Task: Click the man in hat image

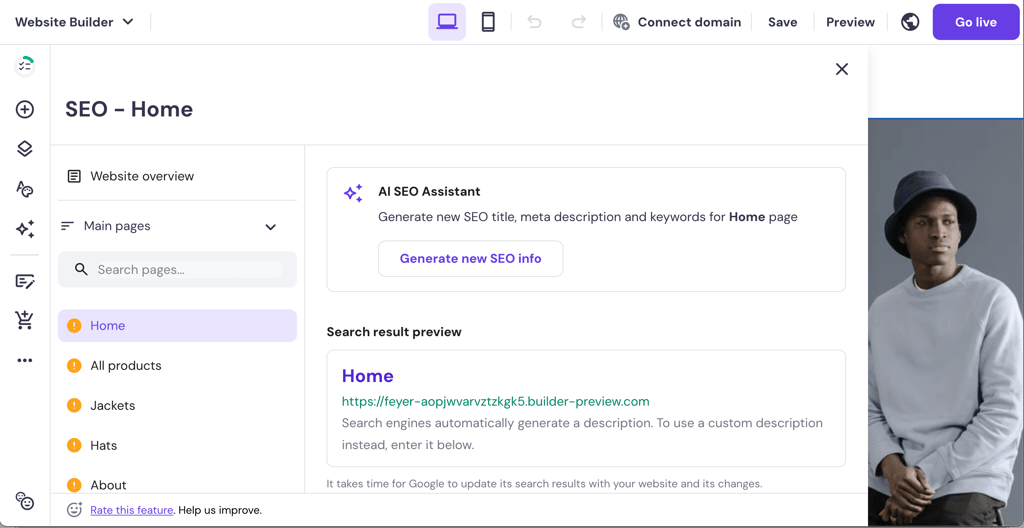Action: [x=946, y=322]
